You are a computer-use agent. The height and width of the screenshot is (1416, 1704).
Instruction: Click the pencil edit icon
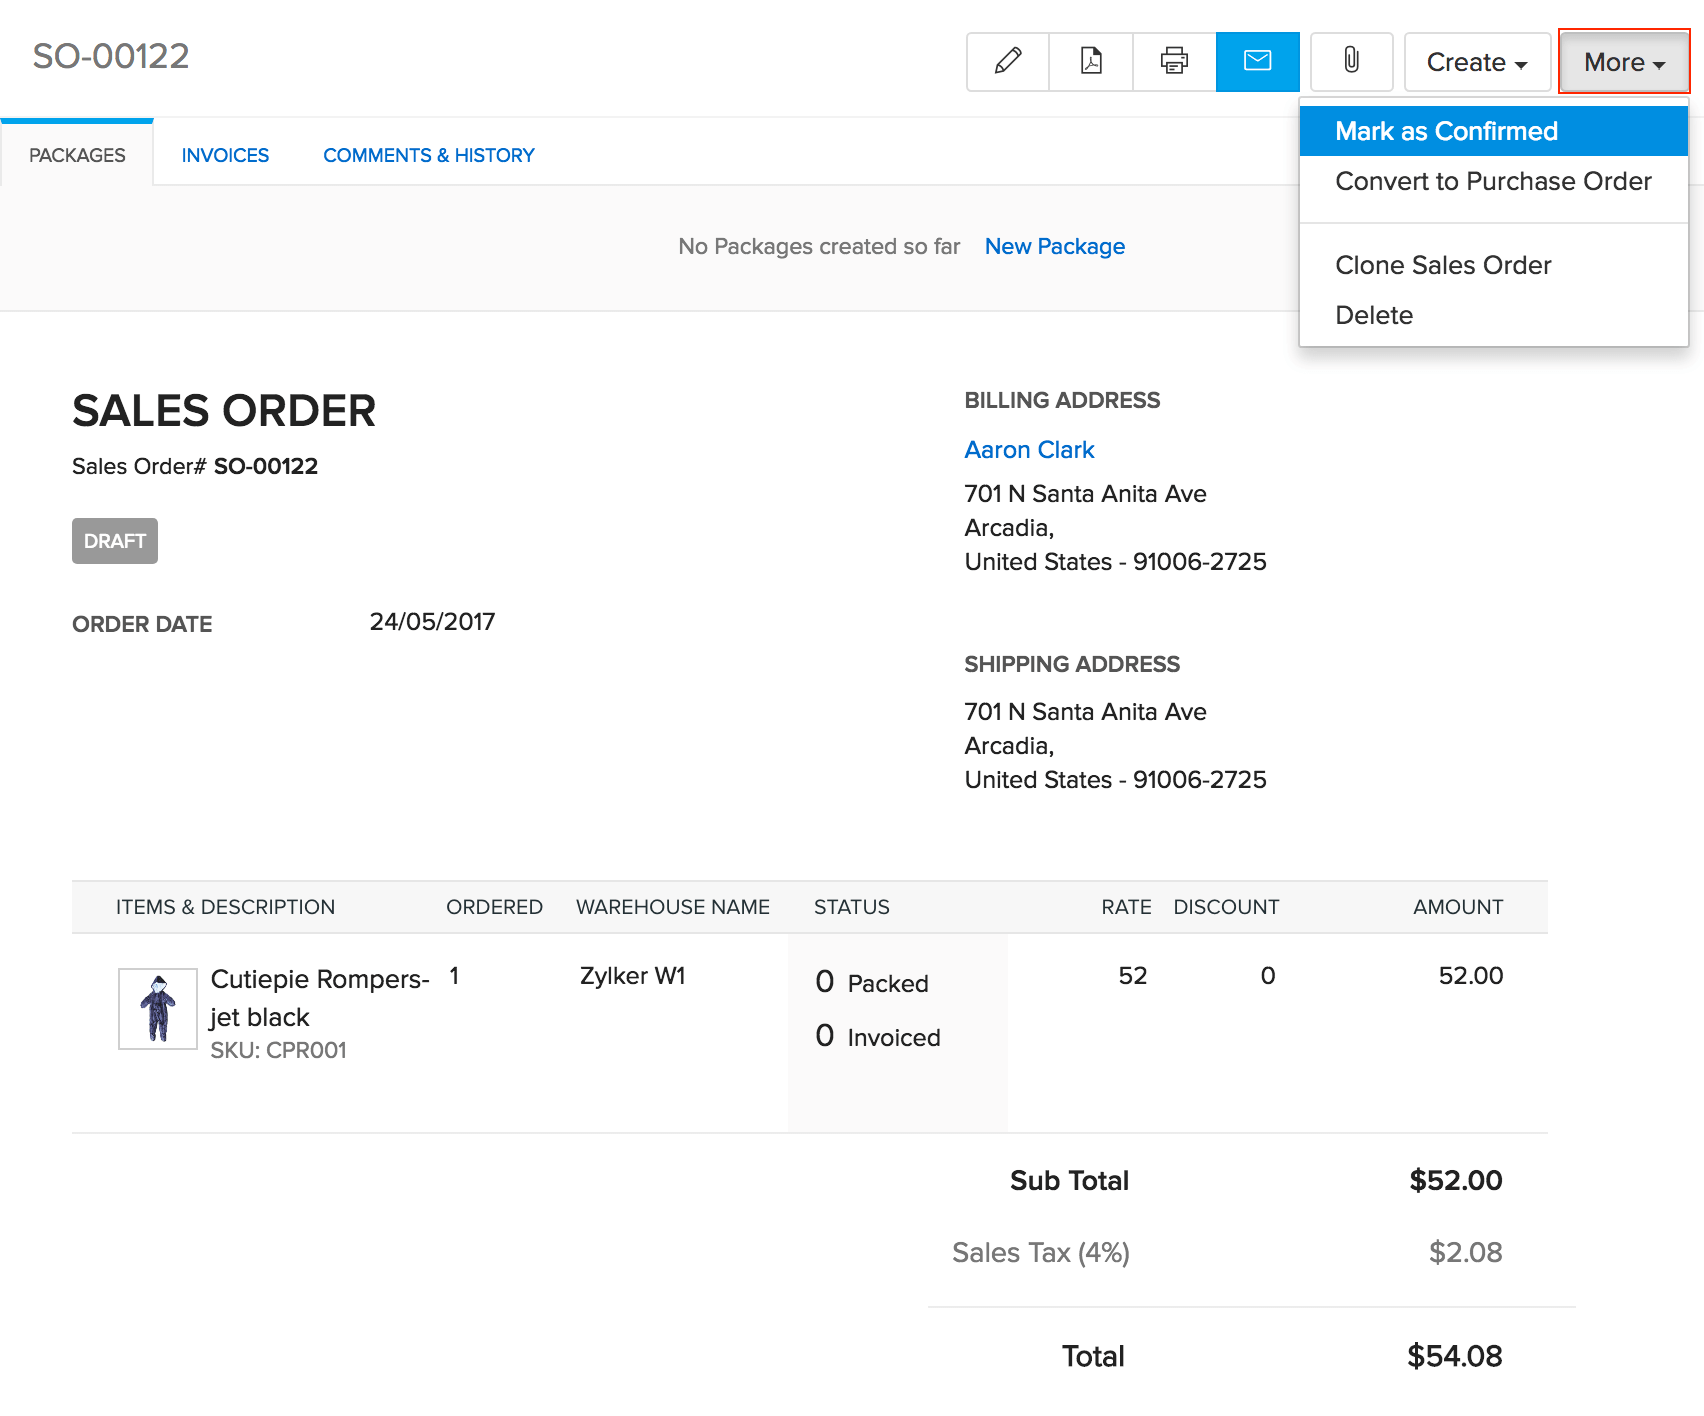[x=1008, y=61]
